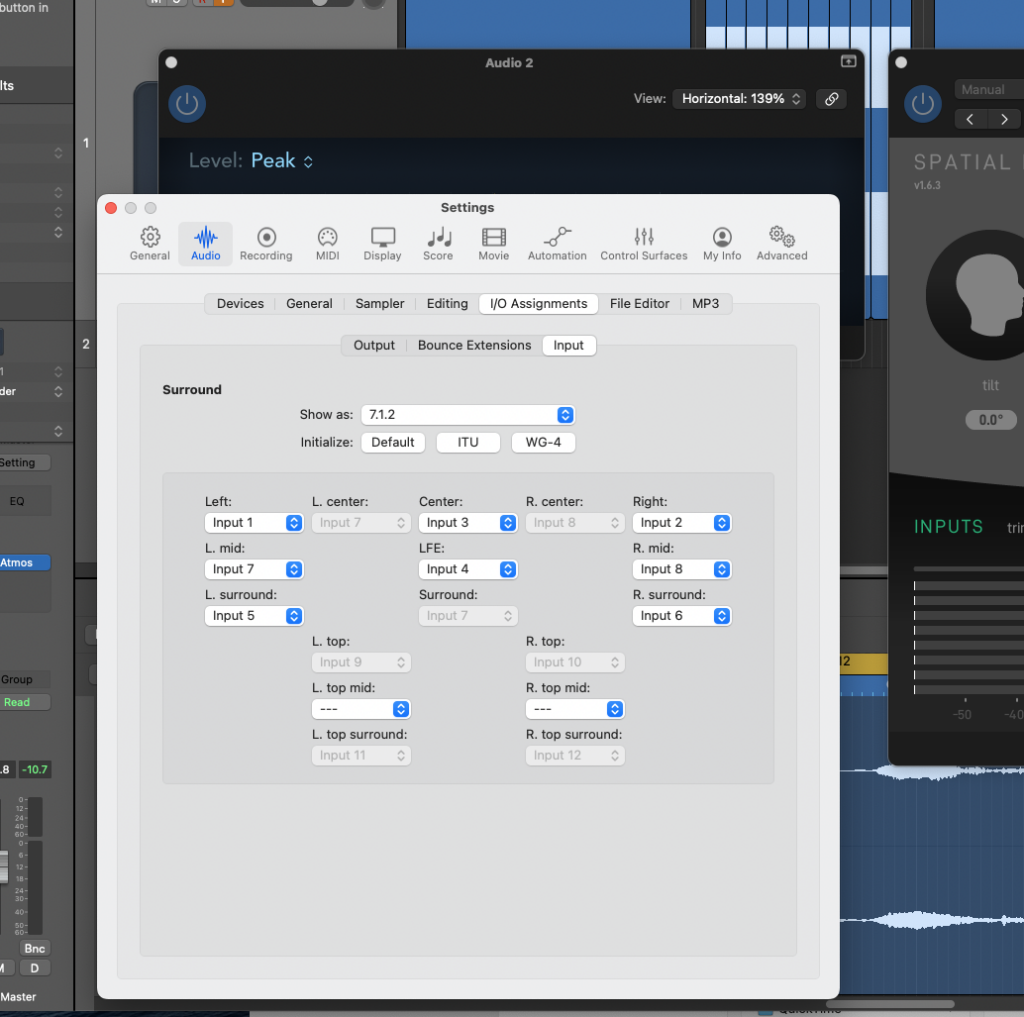
Task: Open the Control Surfaces settings pane
Action: (x=643, y=243)
